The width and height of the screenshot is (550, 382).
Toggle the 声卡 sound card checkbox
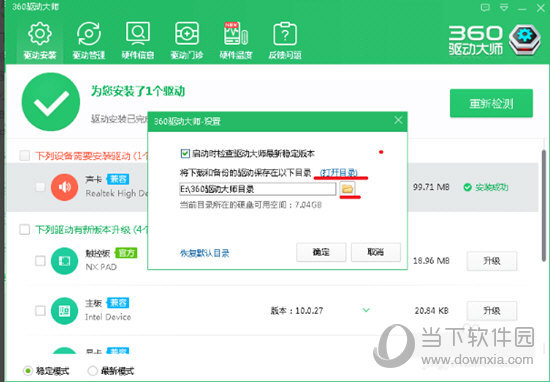coord(40,187)
